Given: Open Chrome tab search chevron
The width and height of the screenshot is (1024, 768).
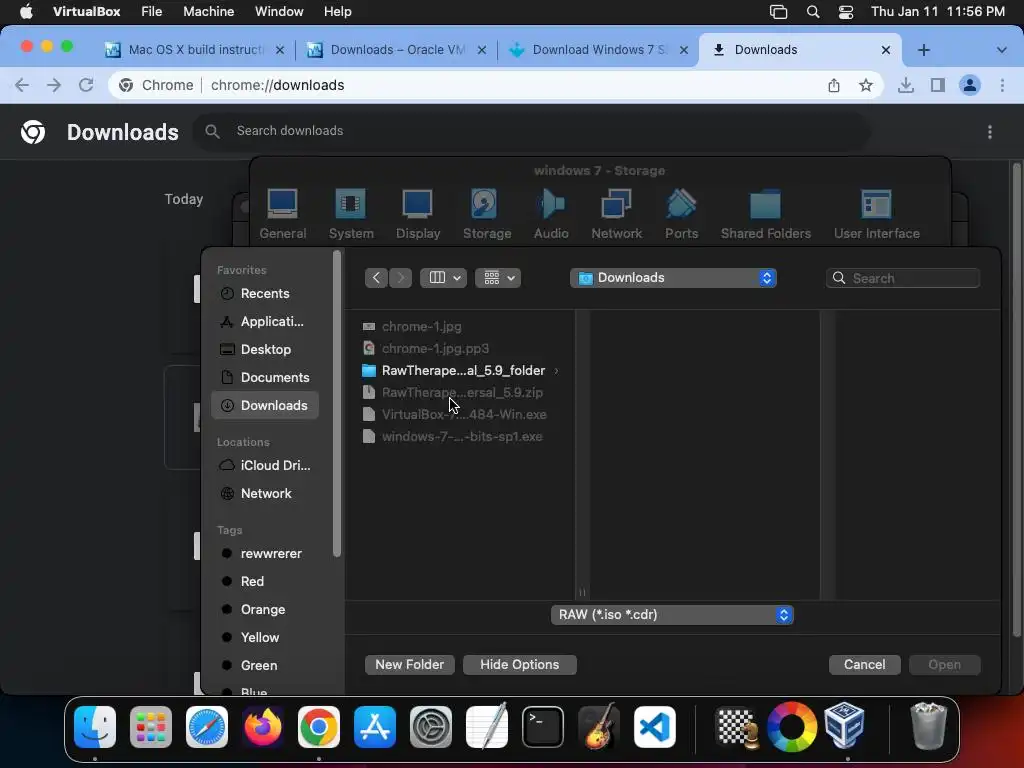Looking at the screenshot, I should (1001, 50).
